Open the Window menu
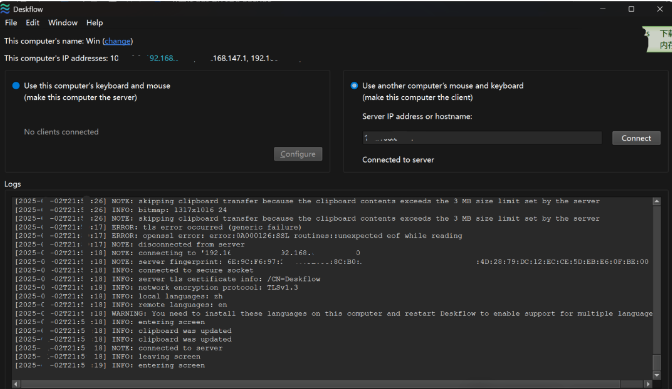 63,23
